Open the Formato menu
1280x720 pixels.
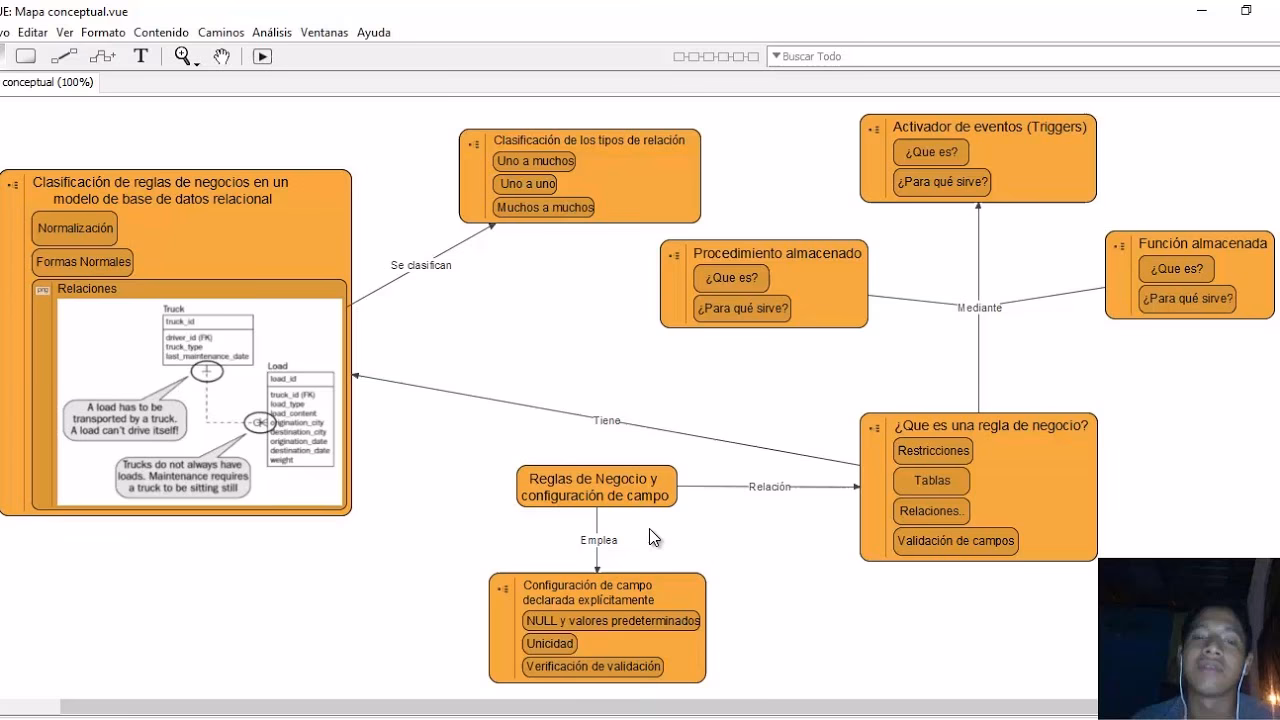[103, 32]
